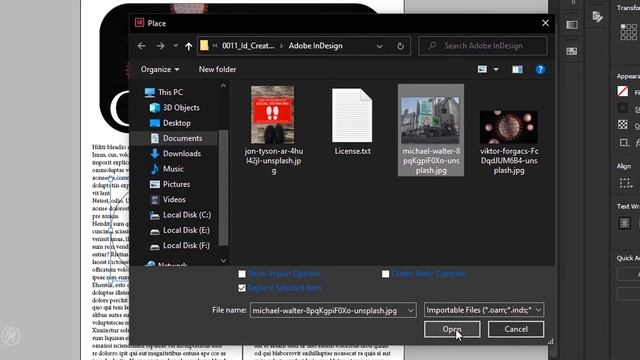
Task: Open the Organize menu
Action: click(160, 69)
